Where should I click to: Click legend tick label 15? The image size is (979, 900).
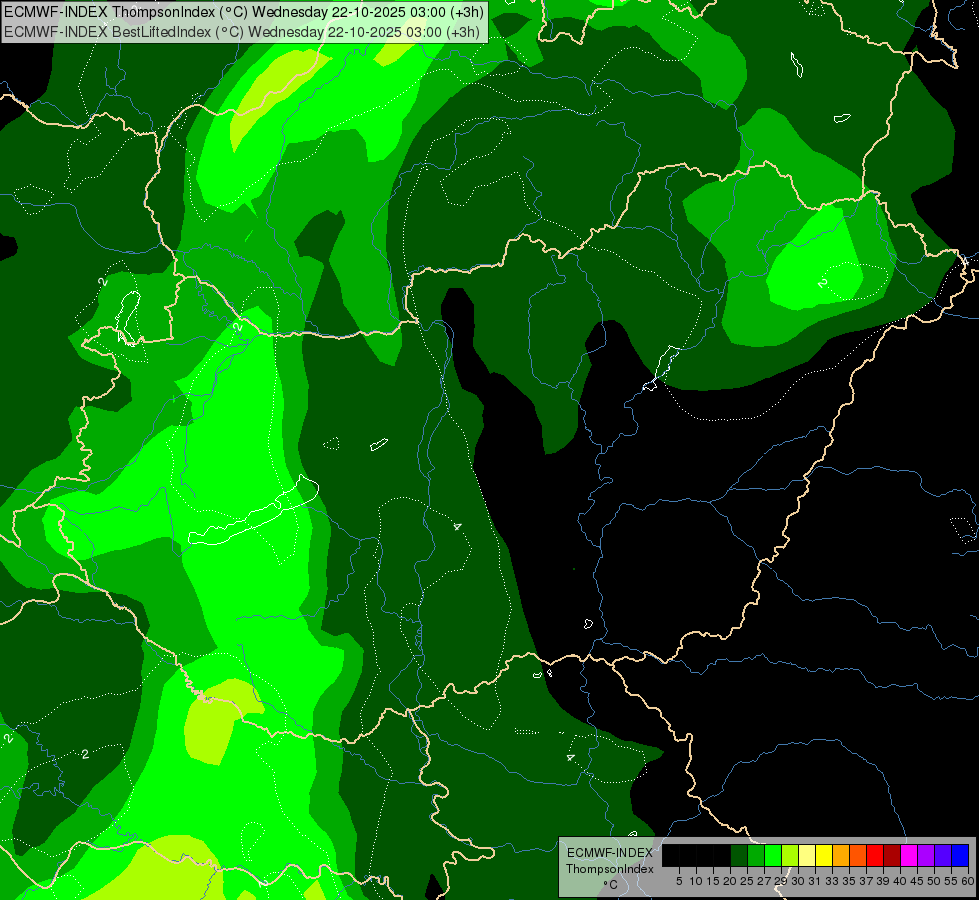point(713,881)
